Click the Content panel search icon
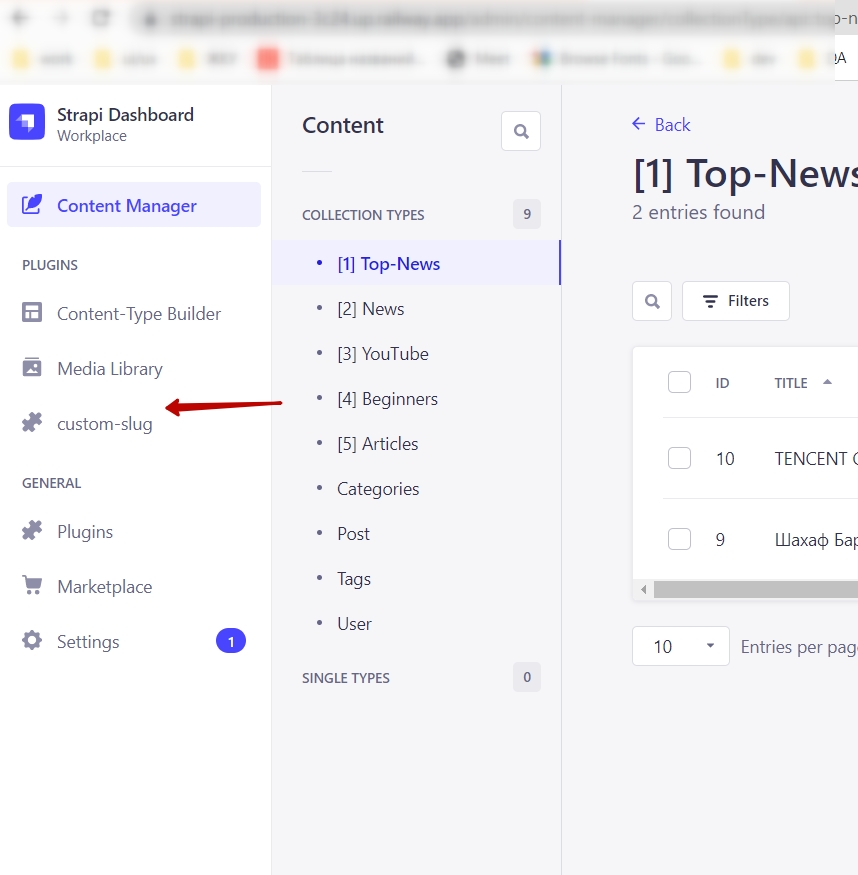The image size is (858, 875). (x=520, y=131)
